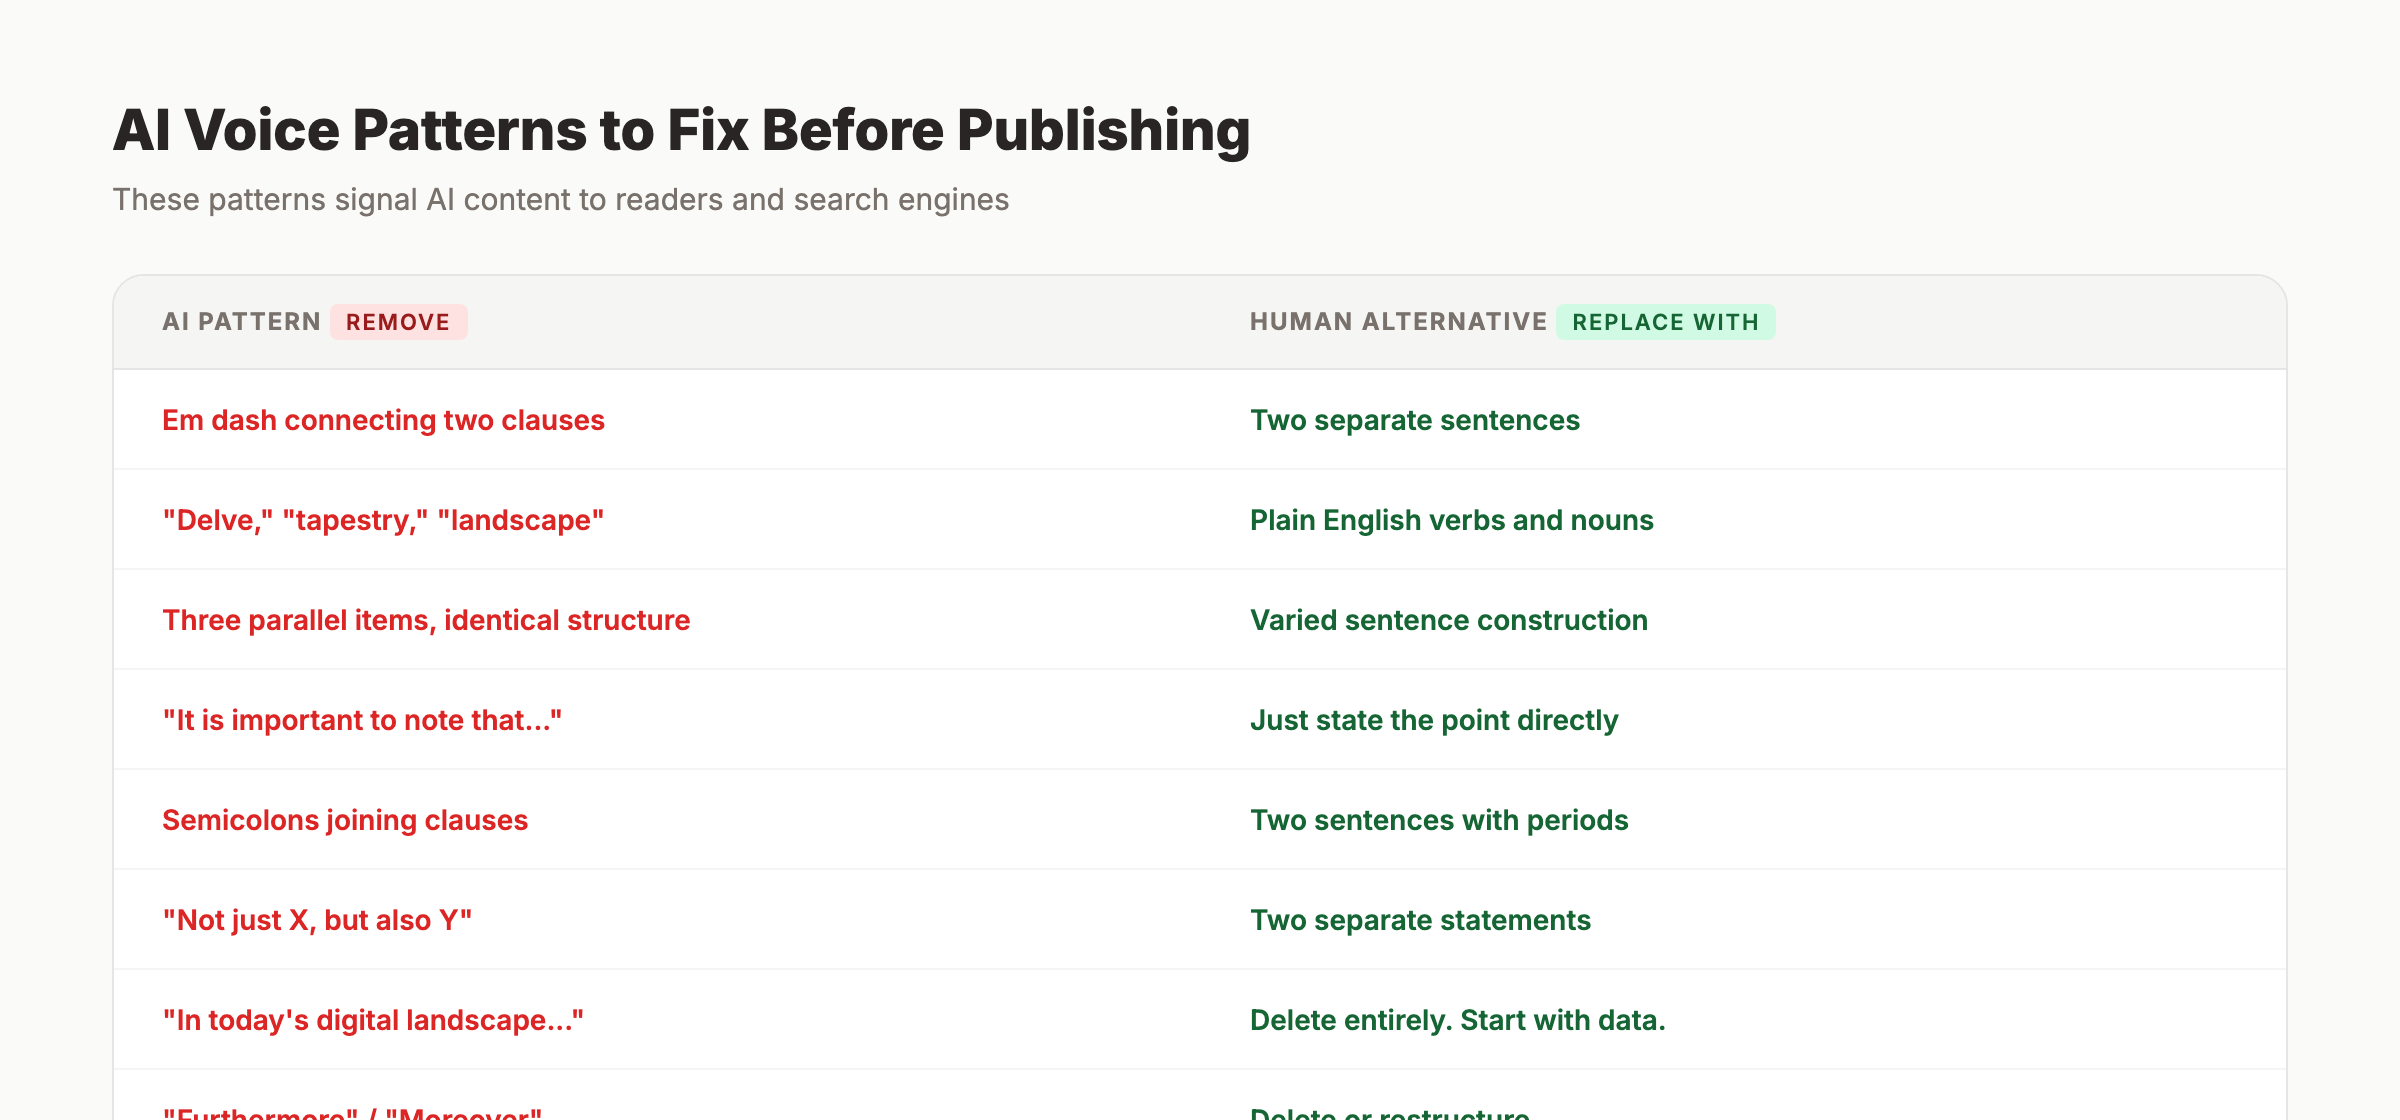
Task: Select Two separate sentences alternative
Action: pos(1415,420)
